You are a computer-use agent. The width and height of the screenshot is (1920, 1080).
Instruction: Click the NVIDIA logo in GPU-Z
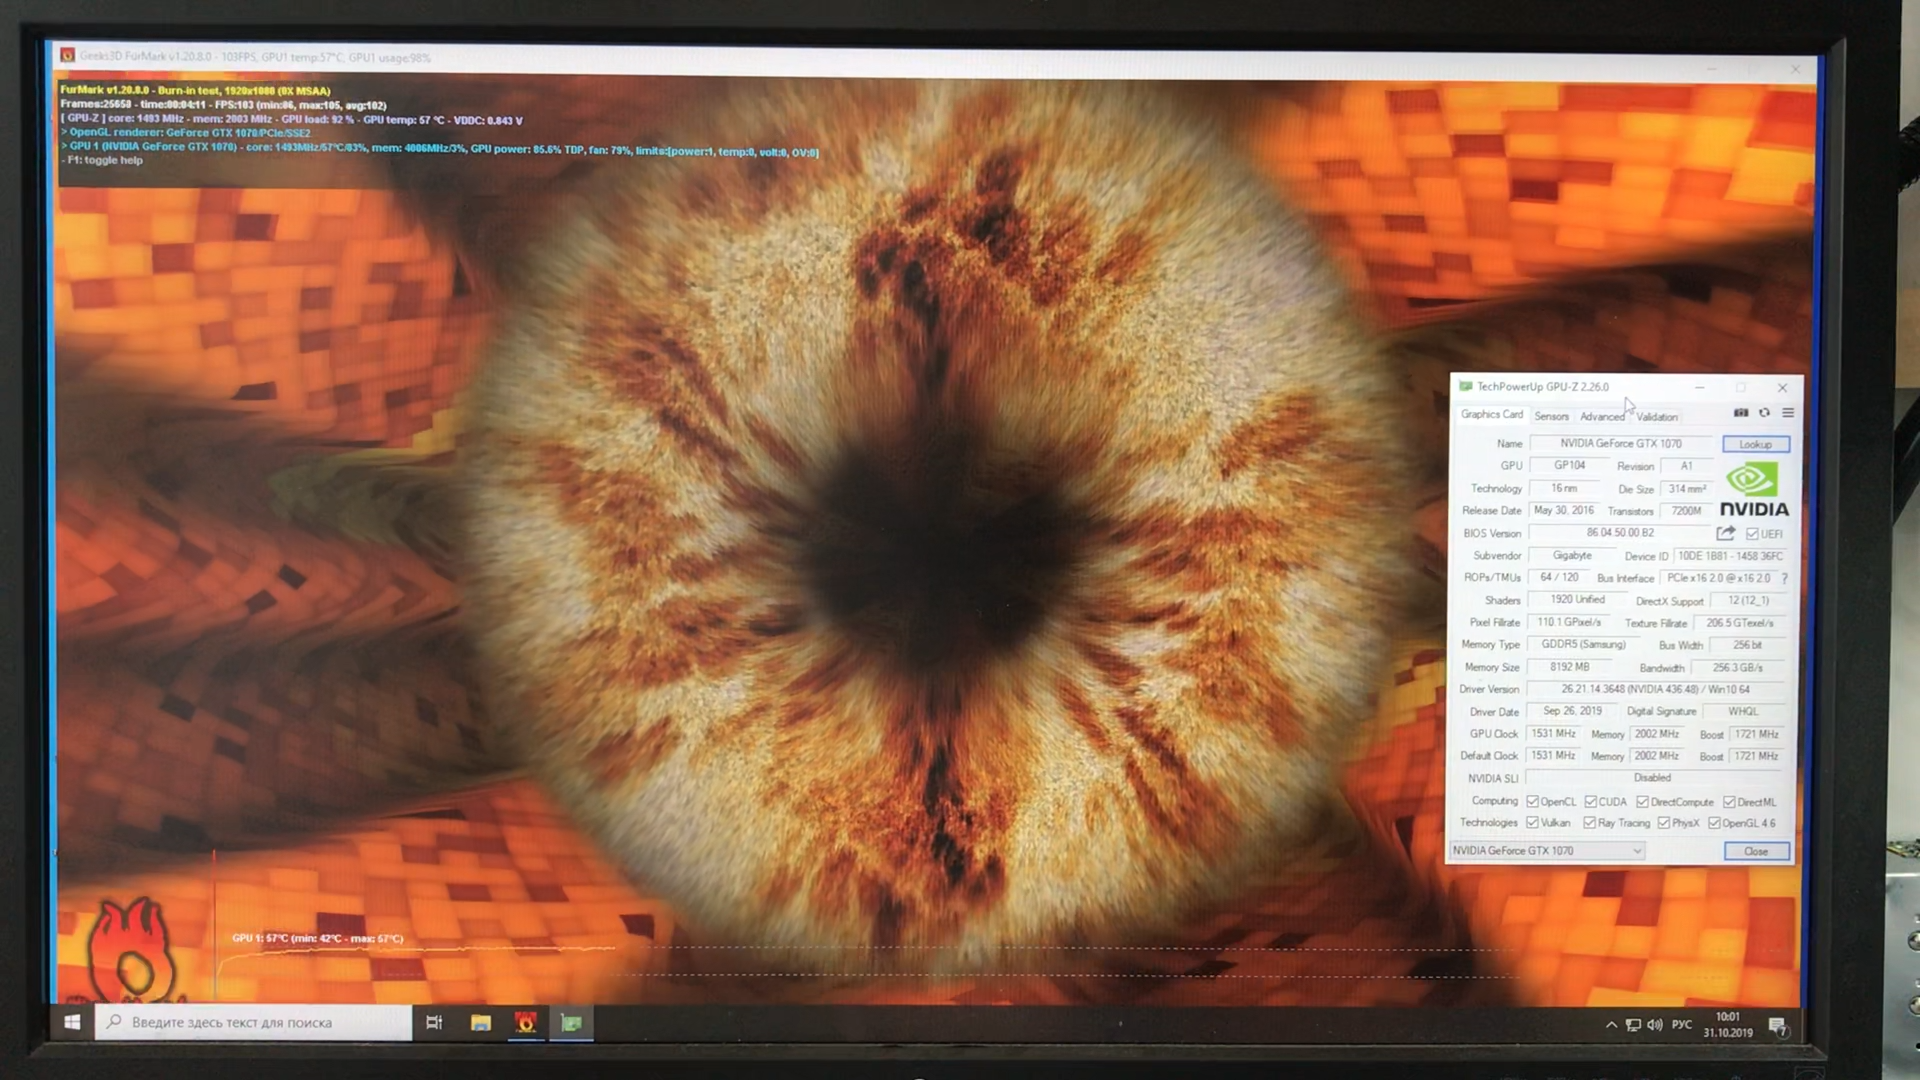[x=1754, y=489]
